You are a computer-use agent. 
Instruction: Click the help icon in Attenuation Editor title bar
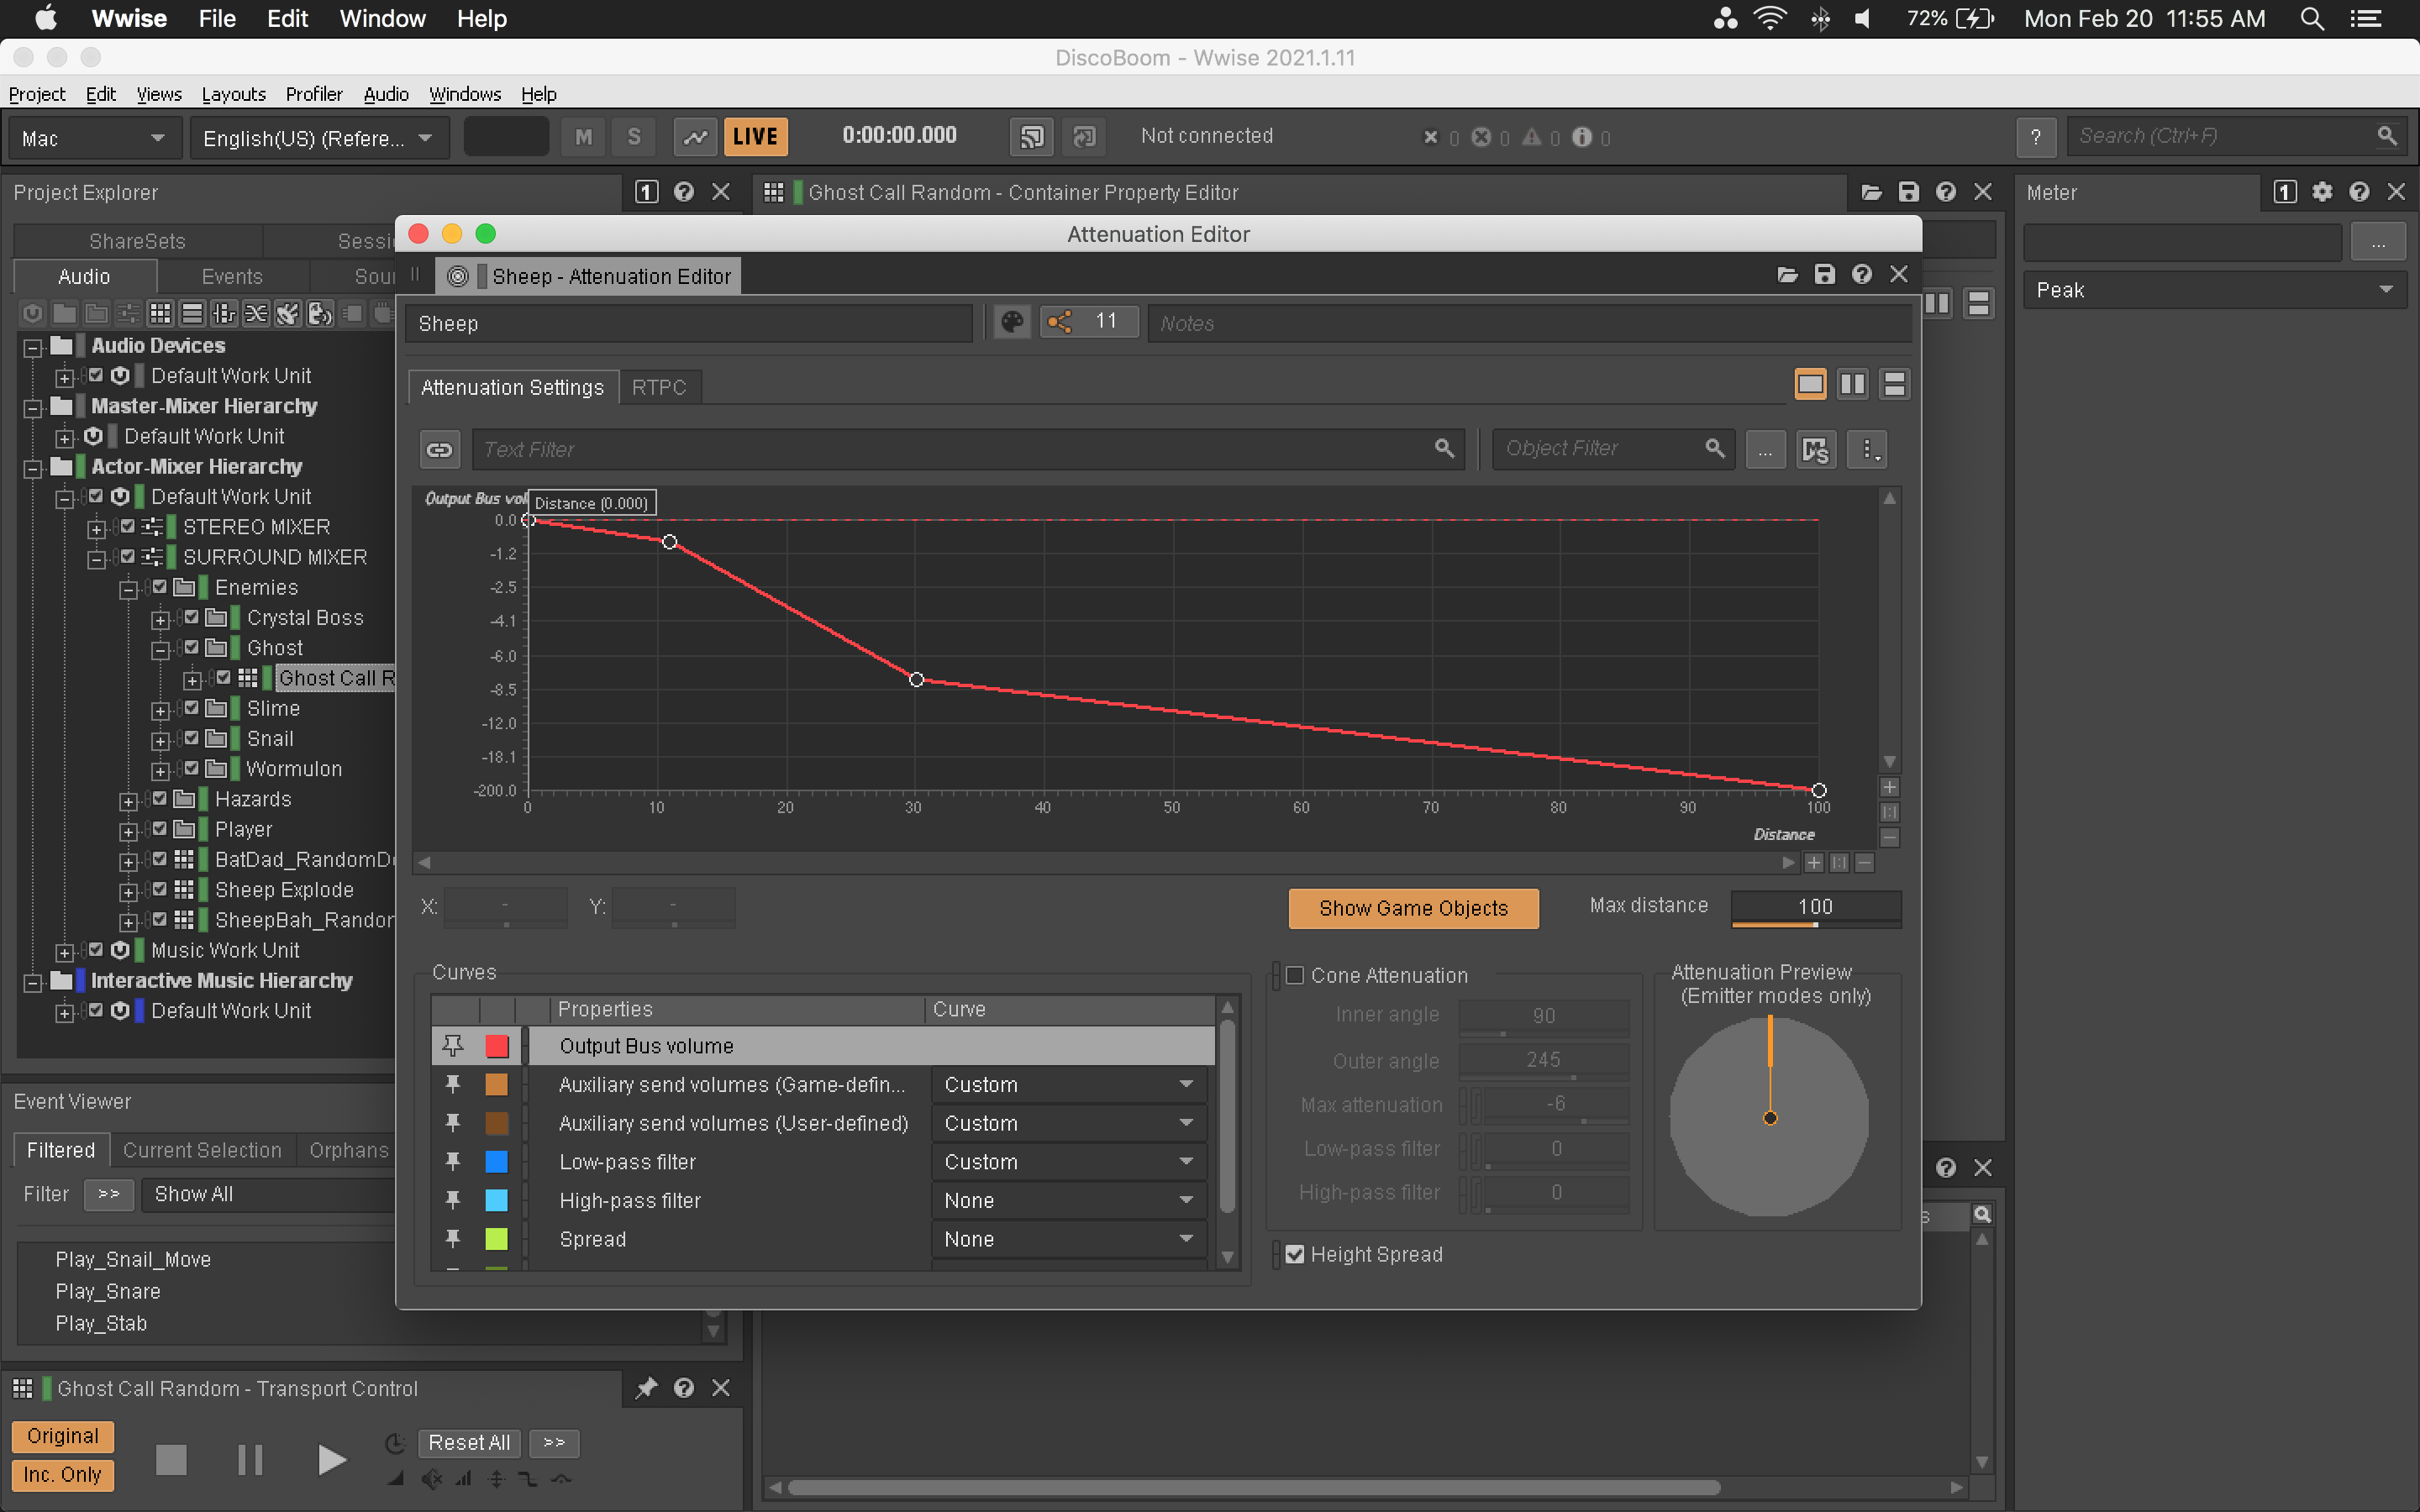tap(1862, 275)
